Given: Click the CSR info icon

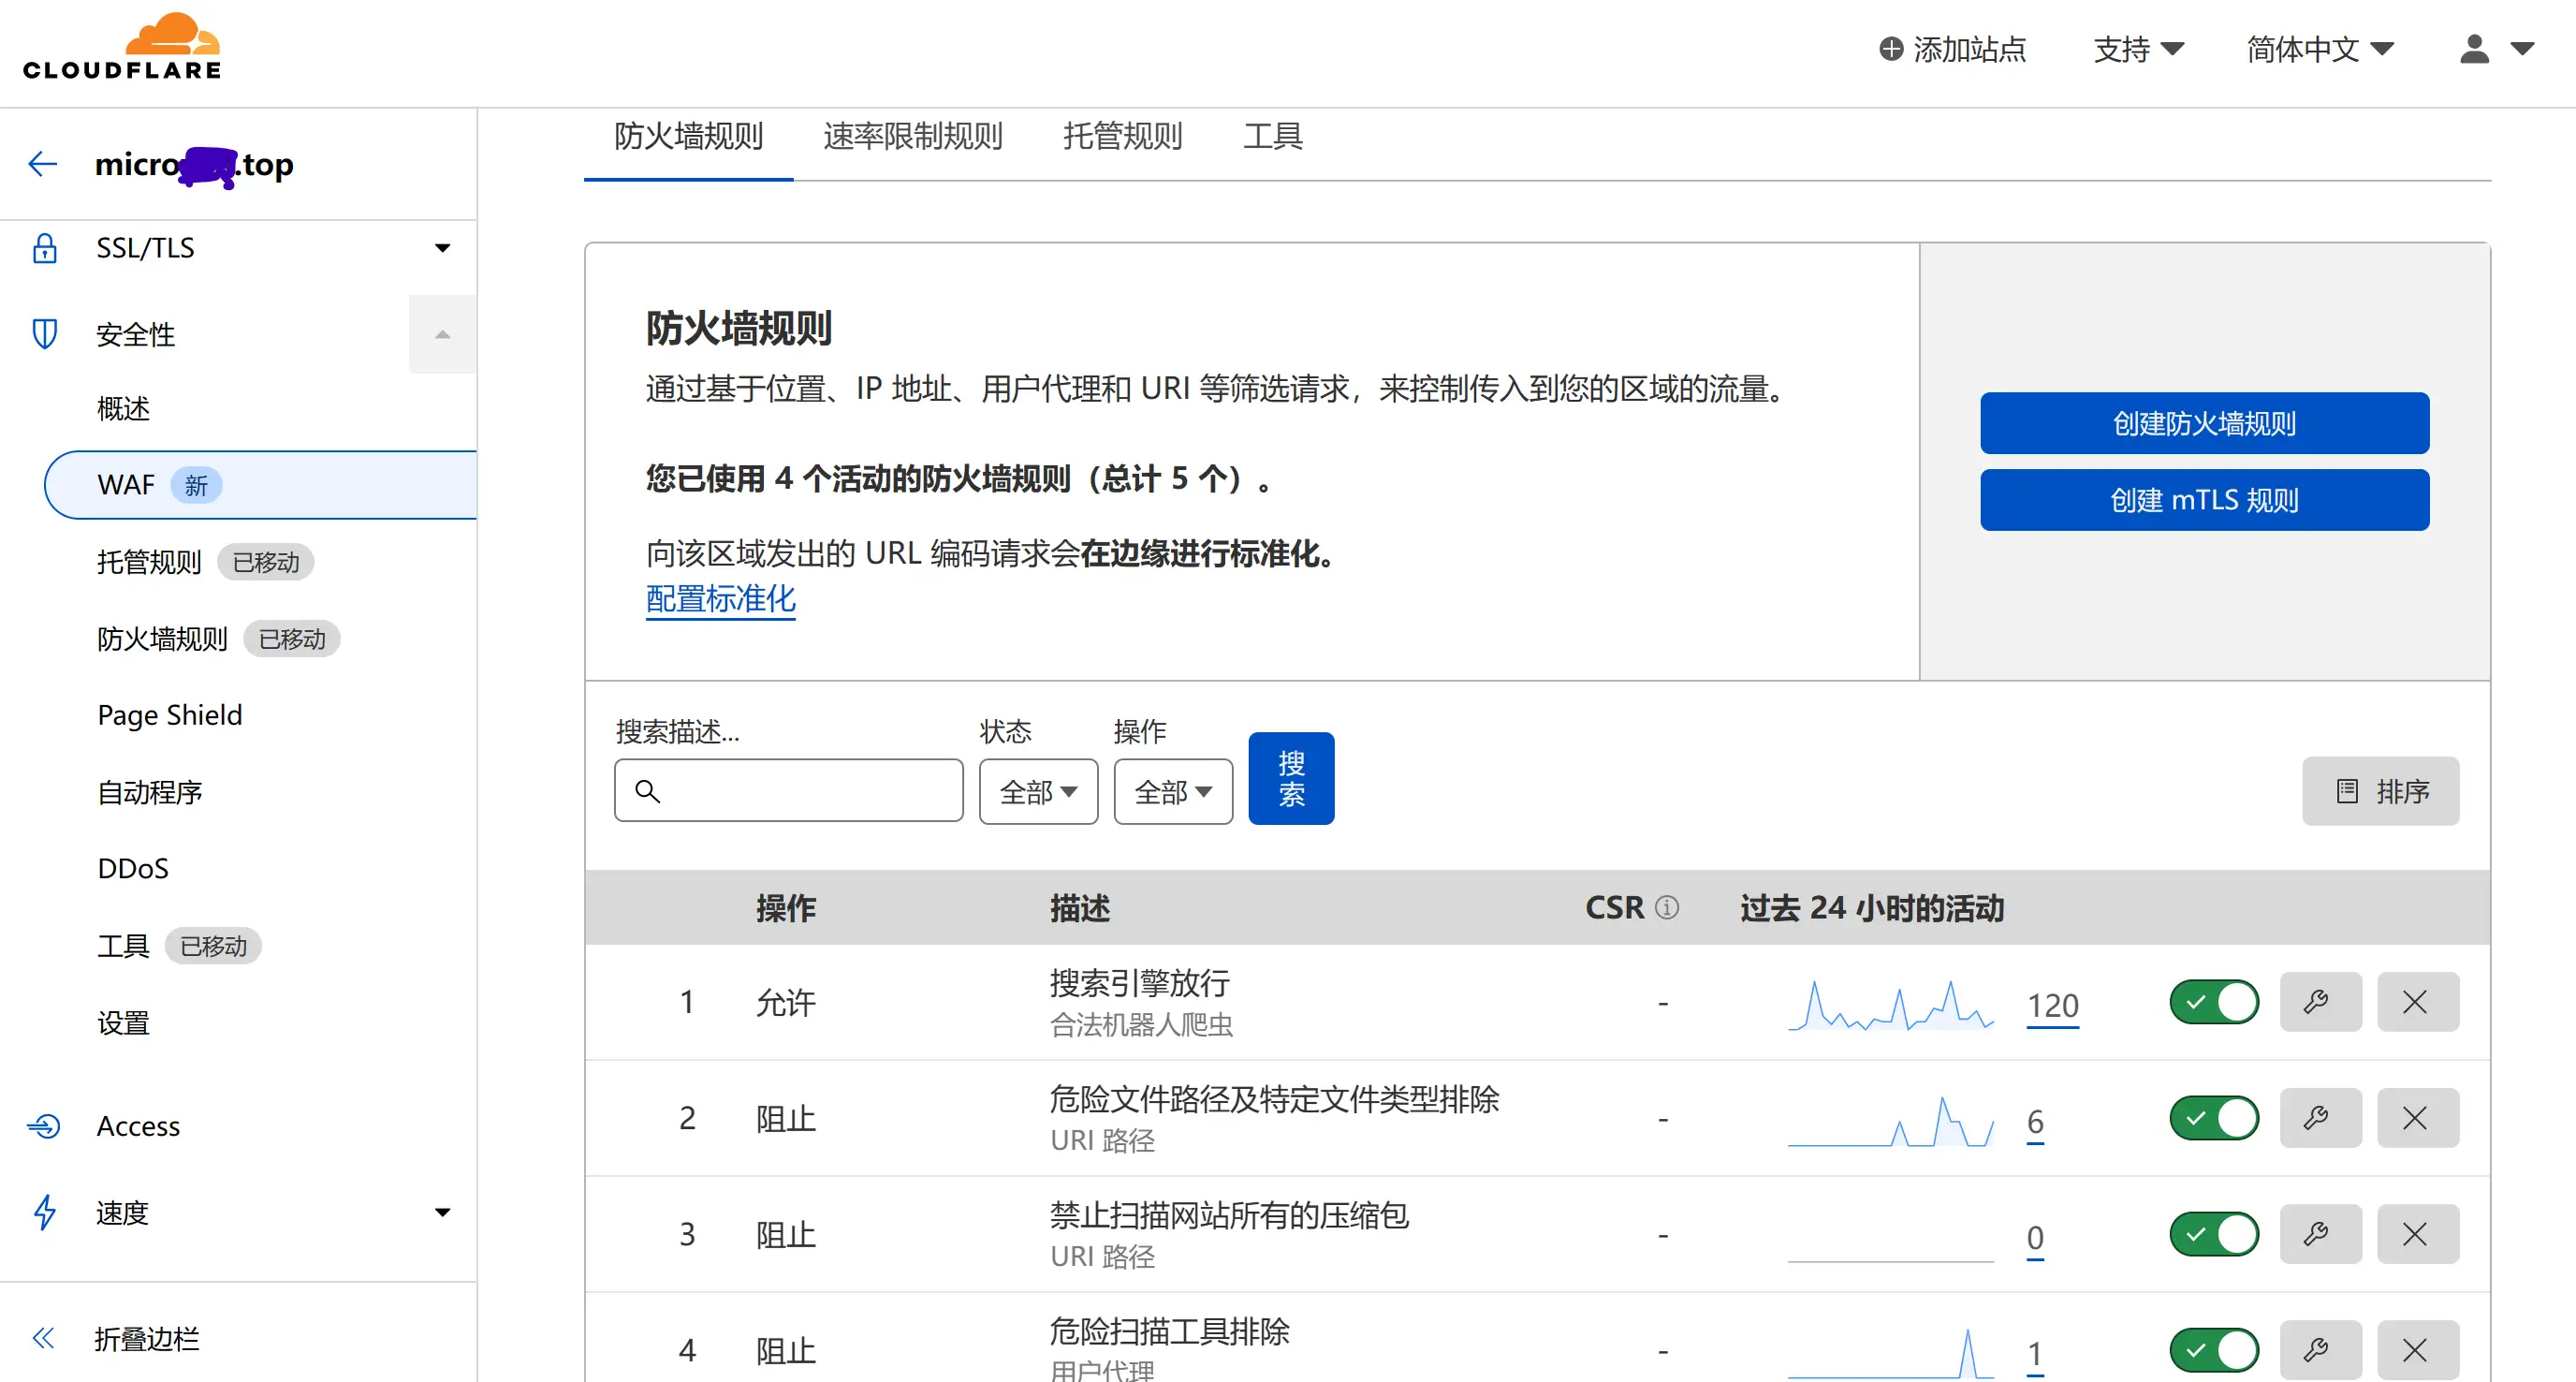Looking at the screenshot, I should [1667, 907].
